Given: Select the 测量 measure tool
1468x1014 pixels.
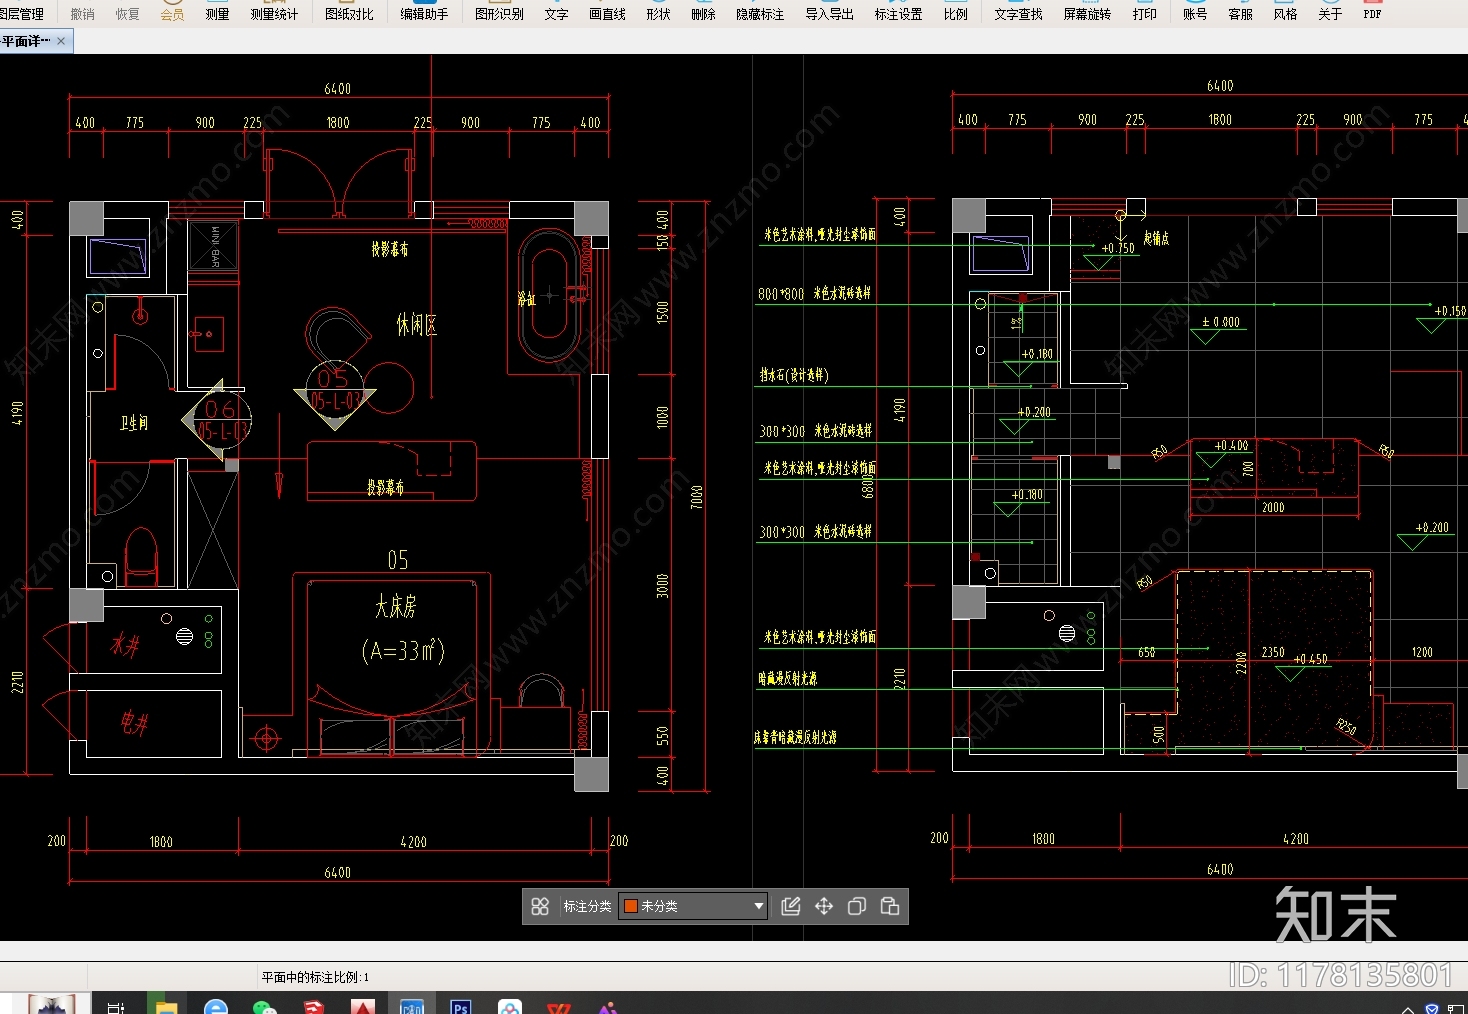Looking at the screenshot, I should 217,14.
